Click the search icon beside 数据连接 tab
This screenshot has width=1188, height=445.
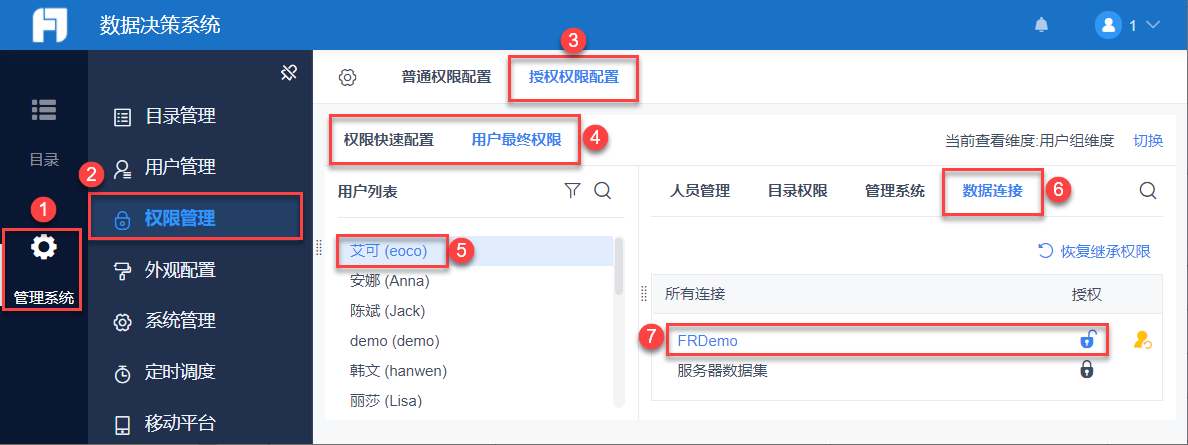(1148, 190)
